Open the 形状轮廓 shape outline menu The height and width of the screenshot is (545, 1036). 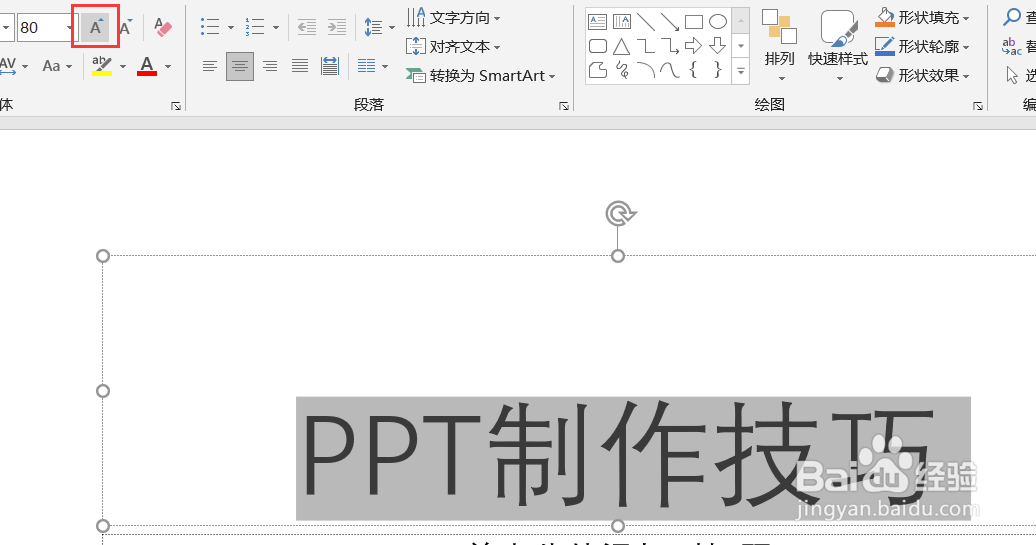point(922,47)
